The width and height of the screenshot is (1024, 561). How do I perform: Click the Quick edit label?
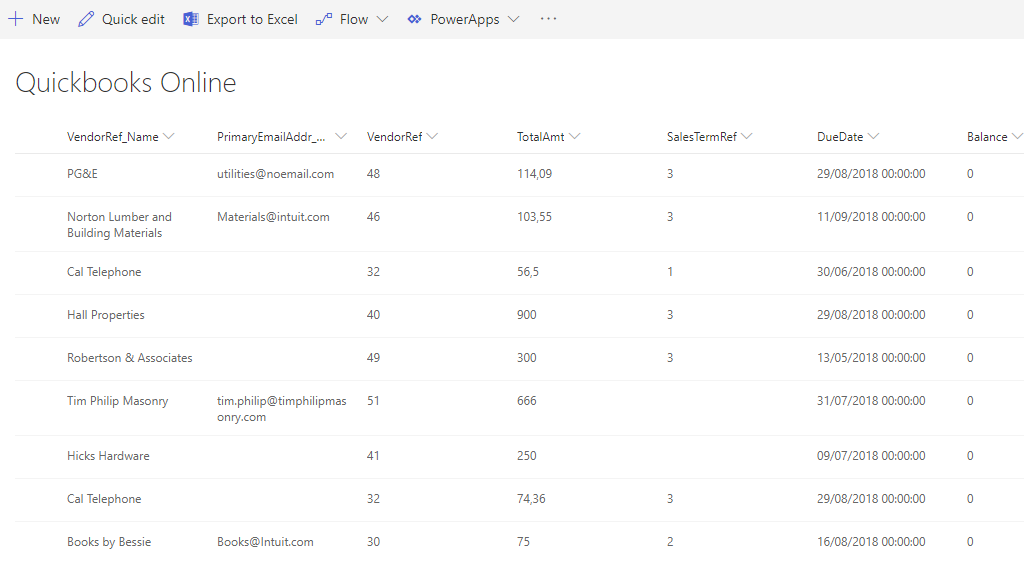point(133,19)
